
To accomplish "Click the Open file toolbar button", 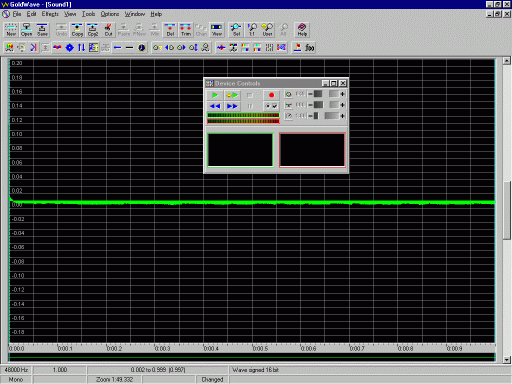I will pyautogui.click(x=27, y=30).
